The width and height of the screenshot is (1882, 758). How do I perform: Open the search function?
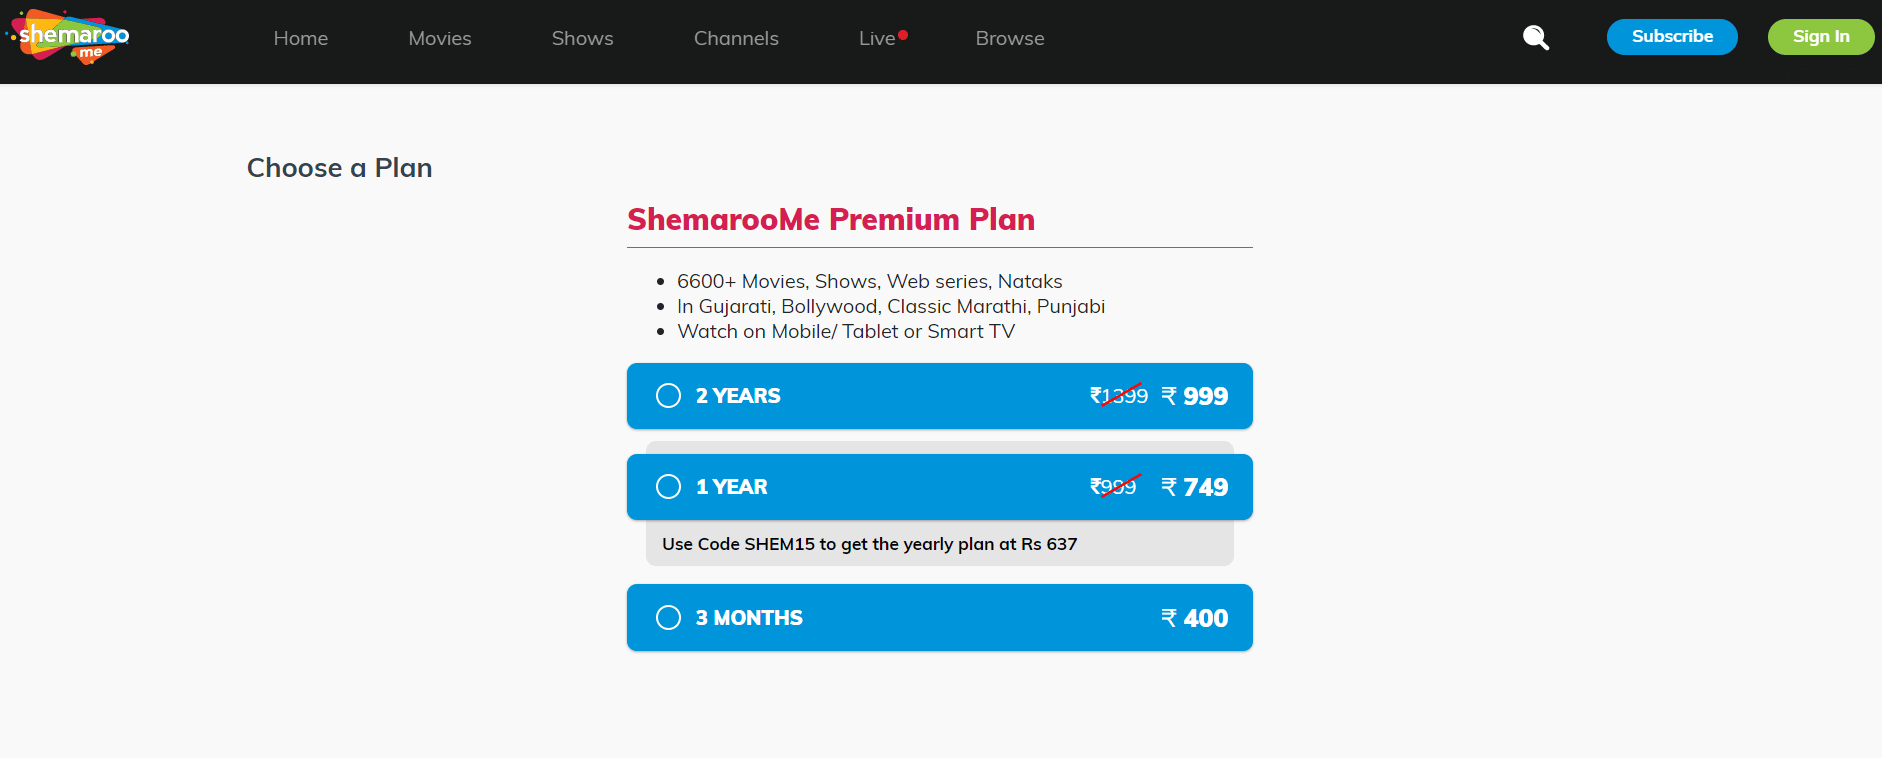pyautogui.click(x=1536, y=37)
